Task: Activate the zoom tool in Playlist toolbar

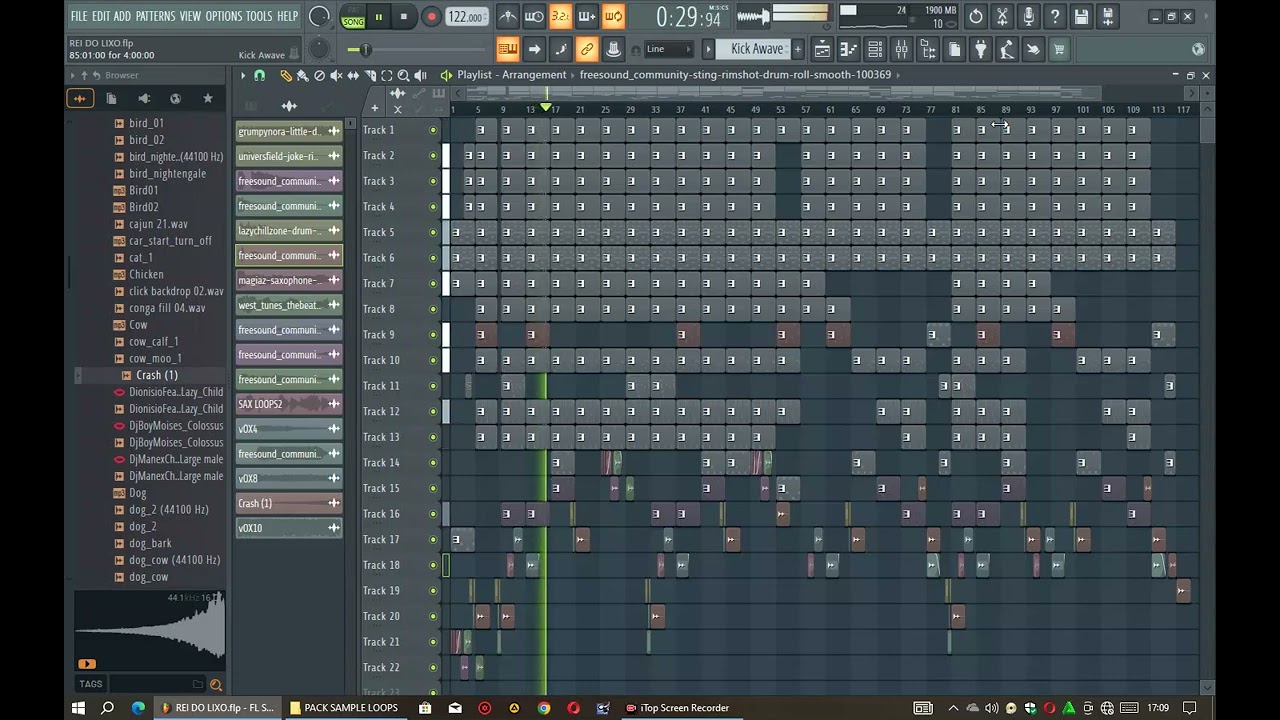Action: [403, 76]
